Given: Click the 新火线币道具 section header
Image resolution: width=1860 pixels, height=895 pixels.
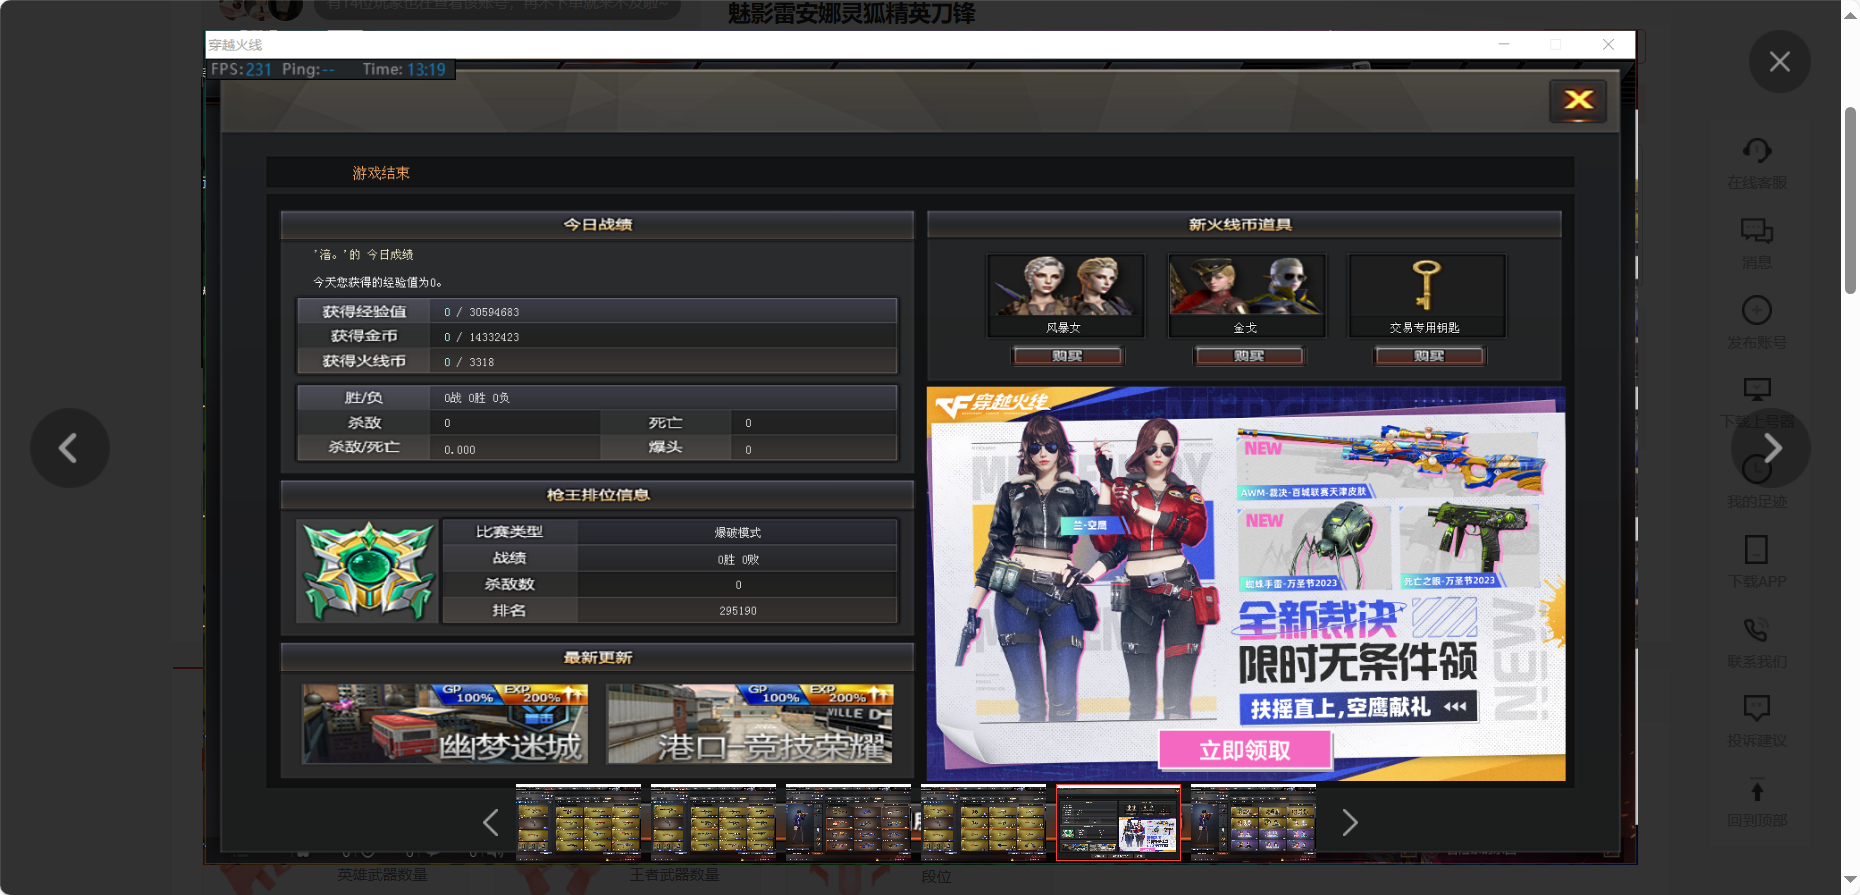Looking at the screenshot, I should (x=1244, y=225).
